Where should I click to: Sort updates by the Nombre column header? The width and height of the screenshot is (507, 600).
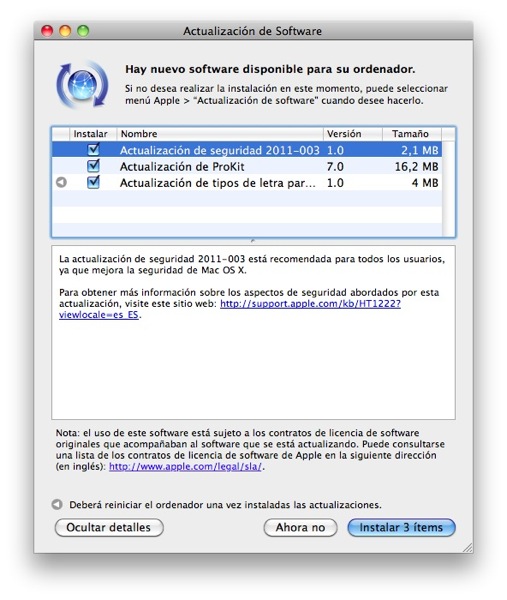coord(220,134)
